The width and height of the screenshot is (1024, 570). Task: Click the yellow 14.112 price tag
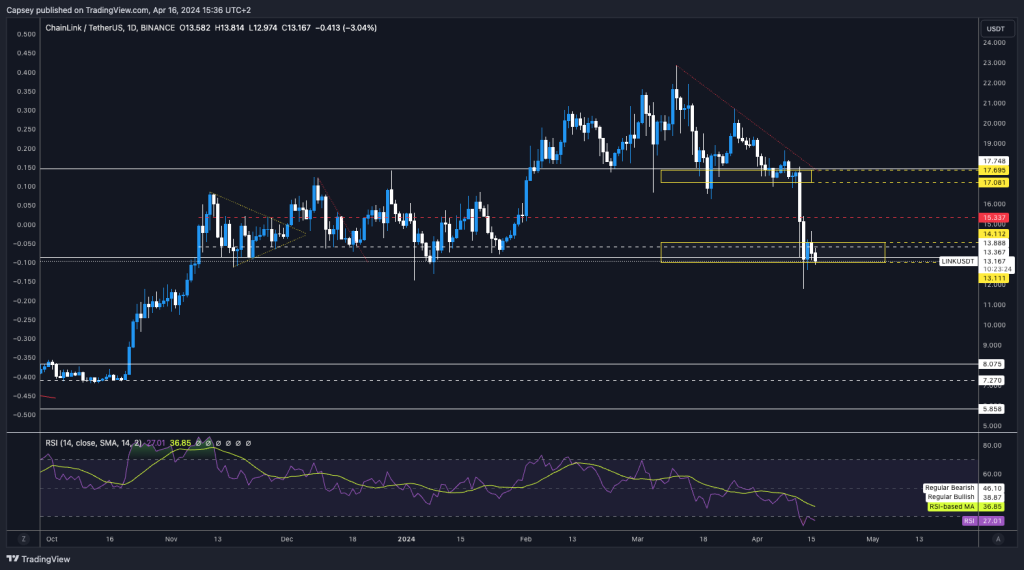tap(995, 234)
